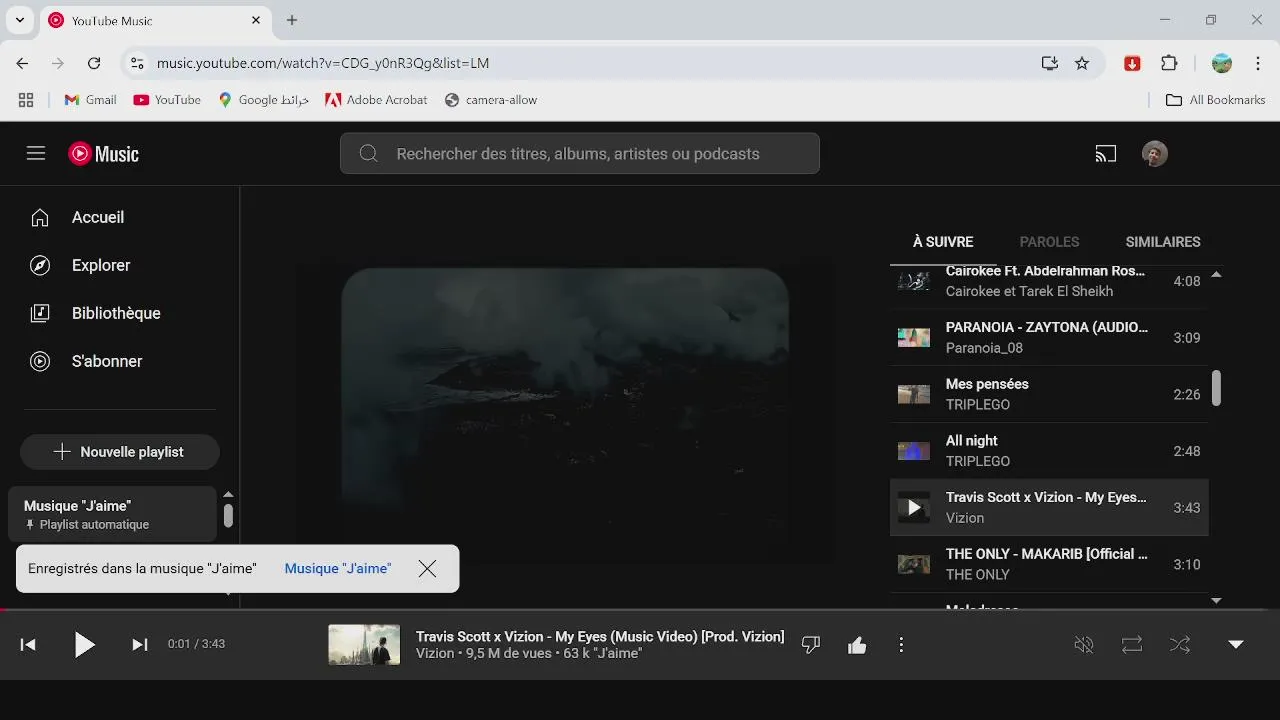Toggle shuffle mode
1280x720 pixels.
point(1180,645)
